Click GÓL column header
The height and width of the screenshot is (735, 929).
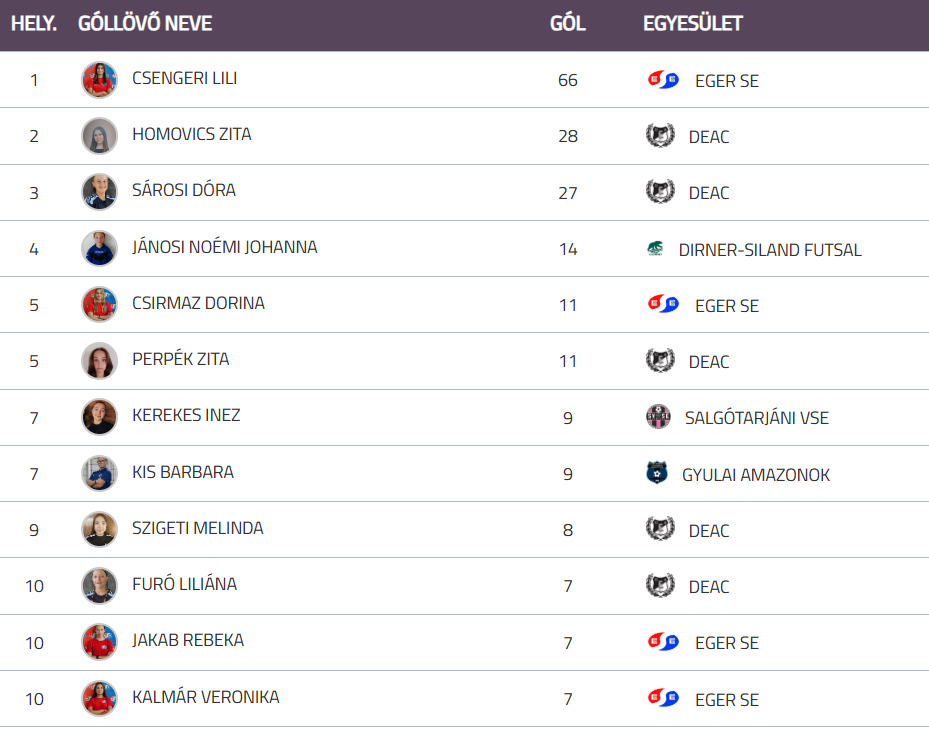pos(567,23)
